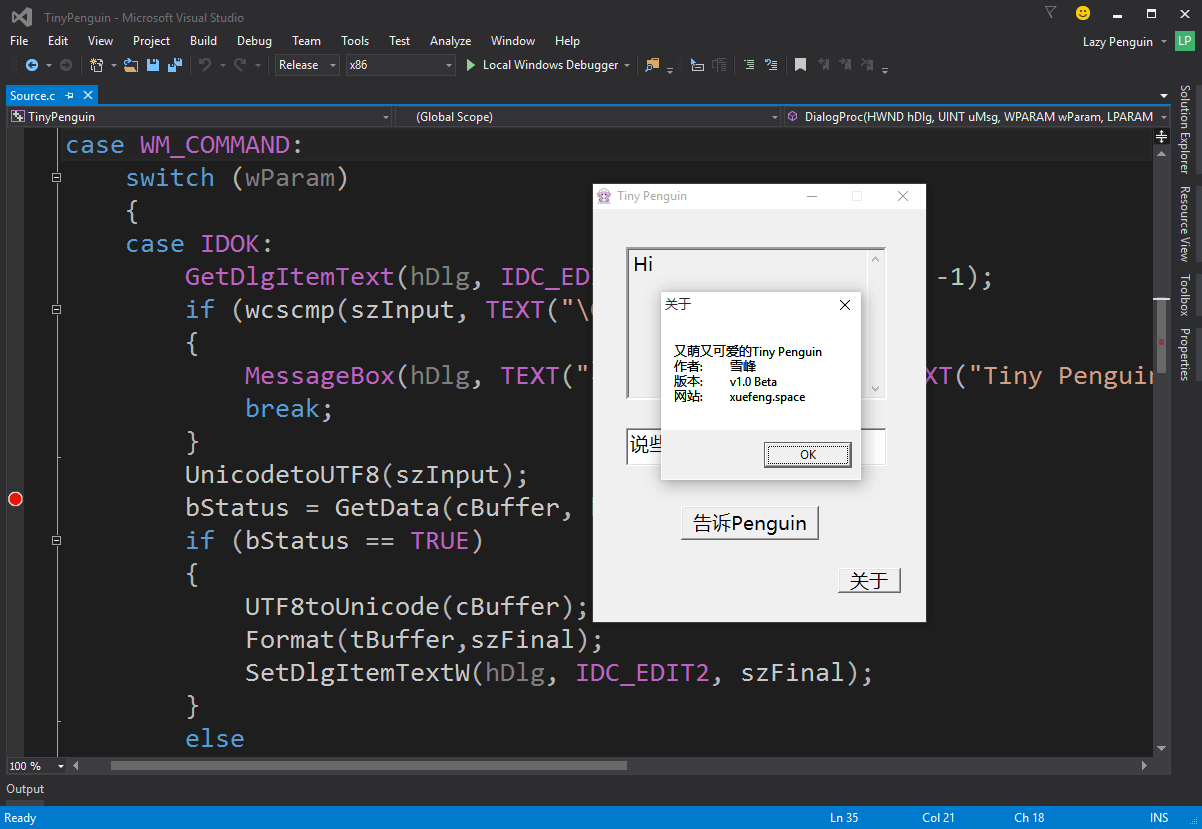Open the Tools menu
This screenshot has height=829, width=1202.
pyautogui.click(x=355, y=41)
